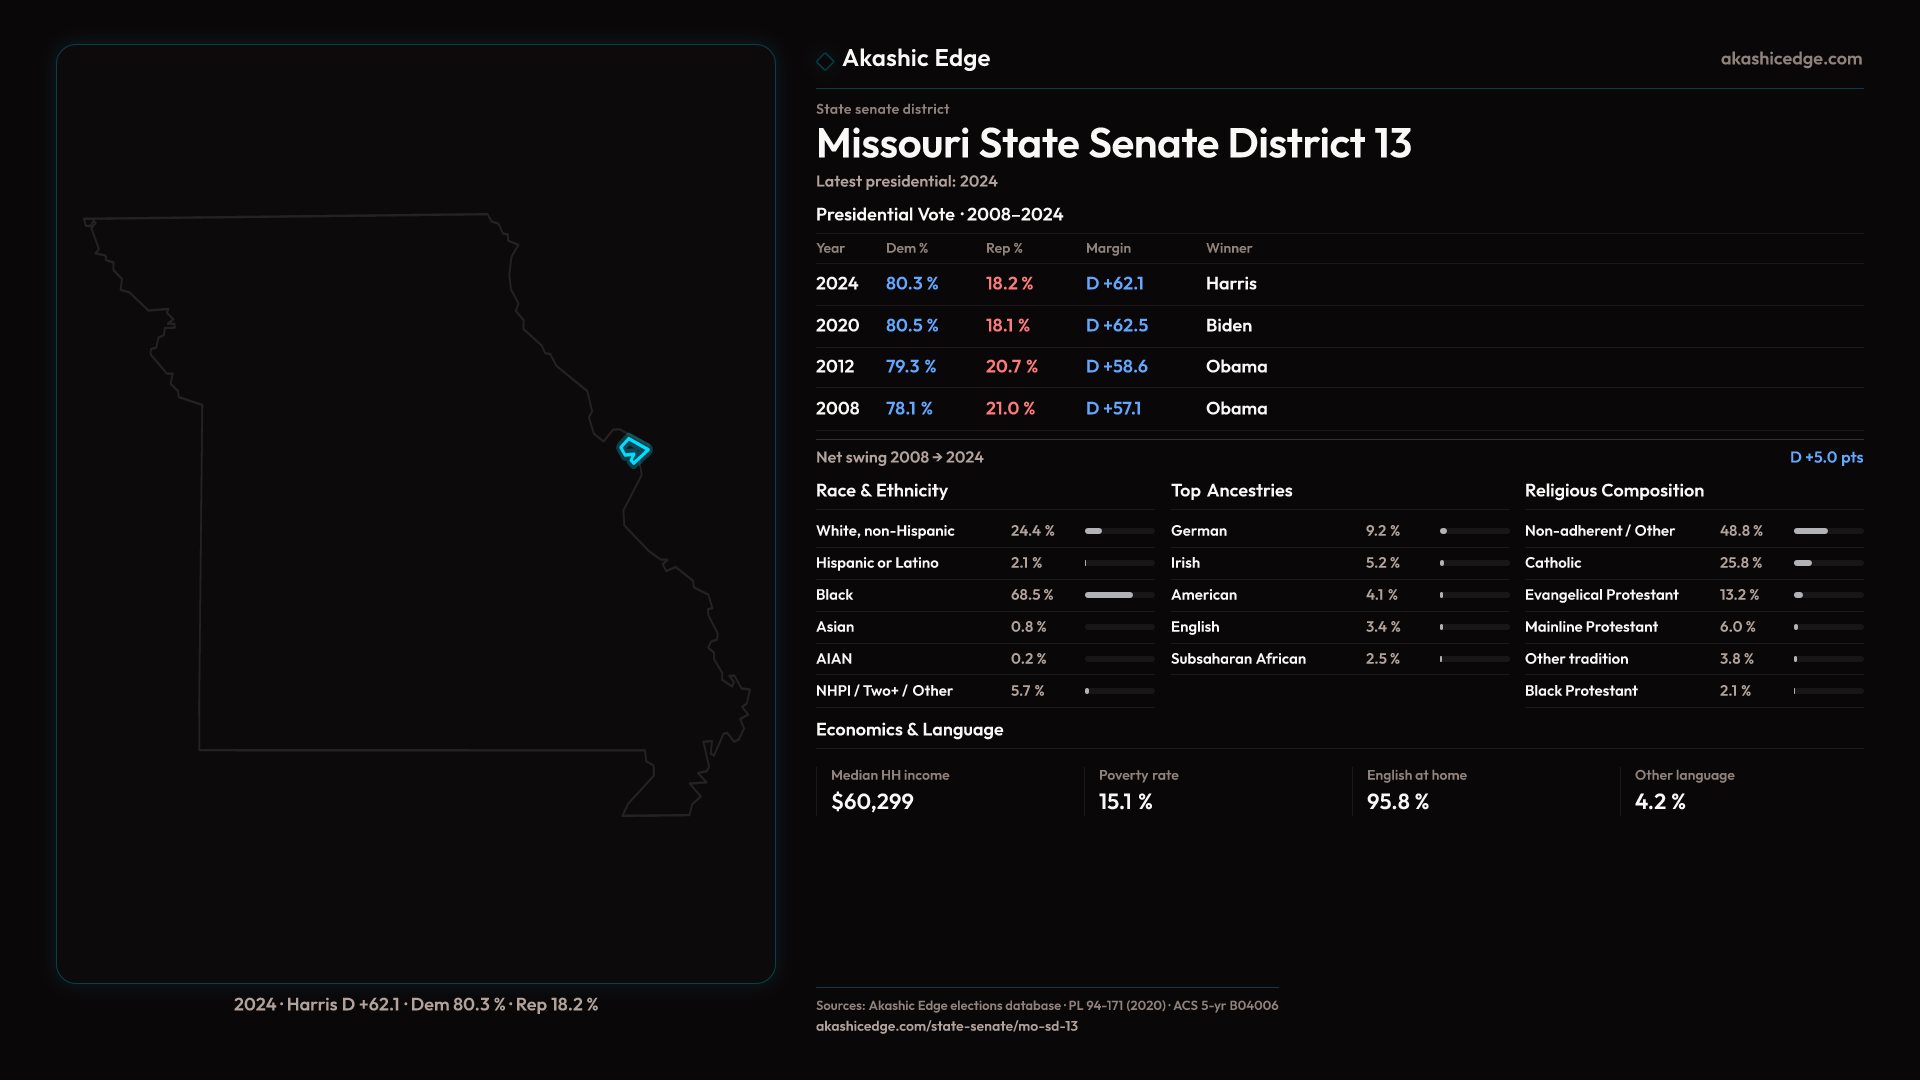The width and height of the screenshot is (1920, 1080).
Task: Open the akashicedge.com/state-senate/mo-sd-13 URL
Action: coord(946,1026)
